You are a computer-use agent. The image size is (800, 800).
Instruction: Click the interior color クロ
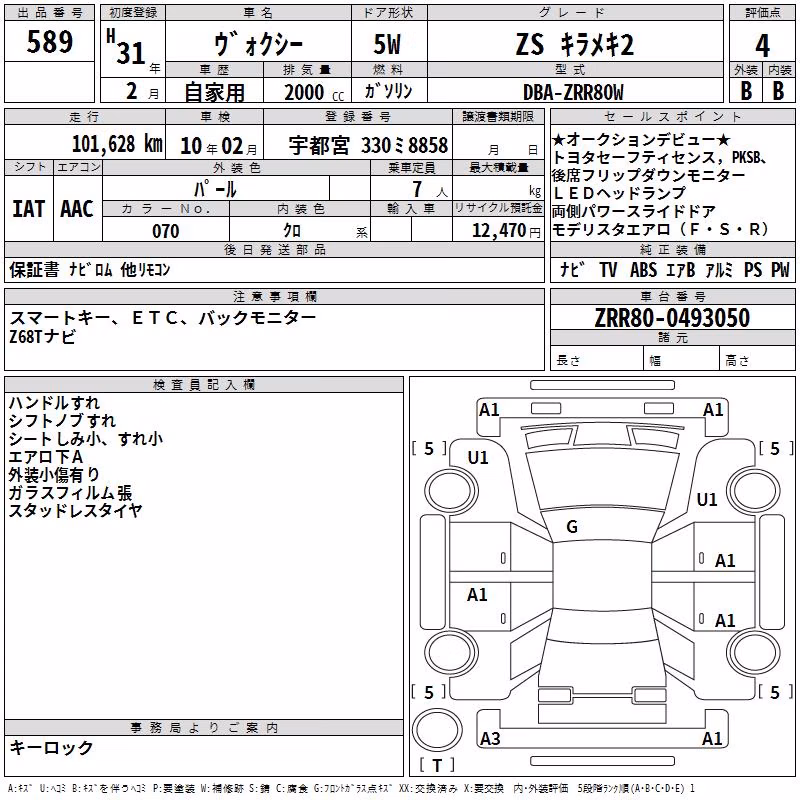(292, 231)
